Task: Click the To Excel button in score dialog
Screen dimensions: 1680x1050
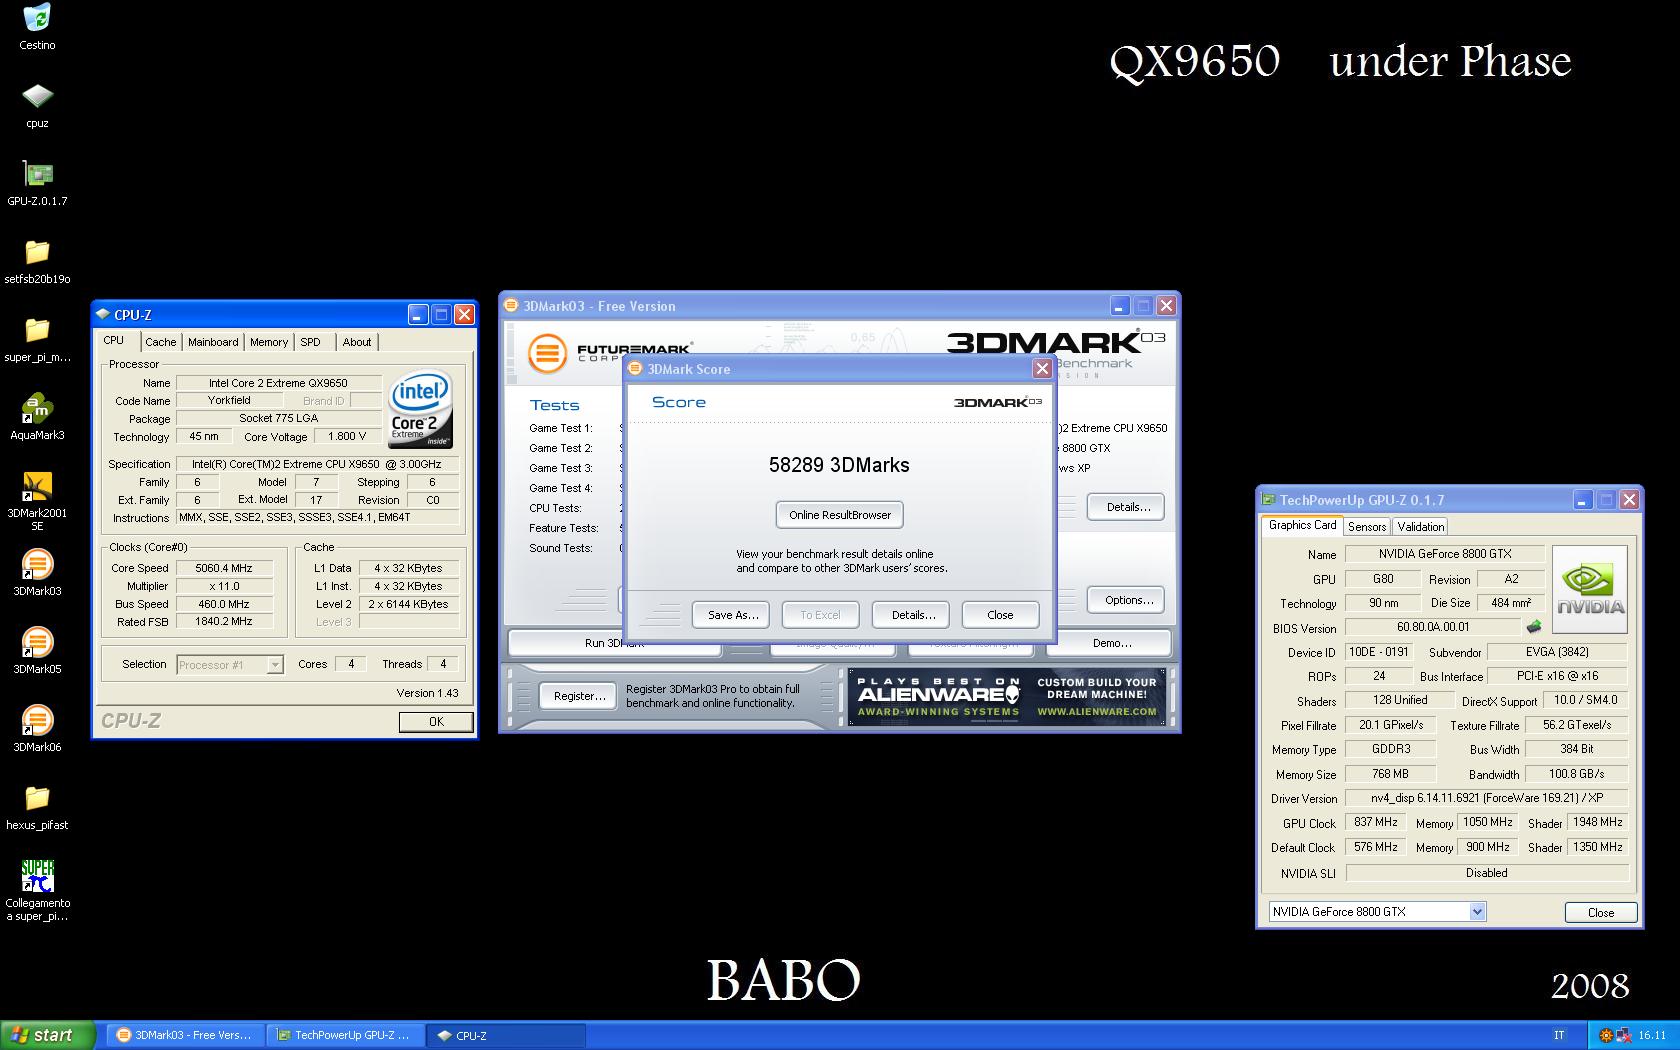Action: click(x=820, y=615)
